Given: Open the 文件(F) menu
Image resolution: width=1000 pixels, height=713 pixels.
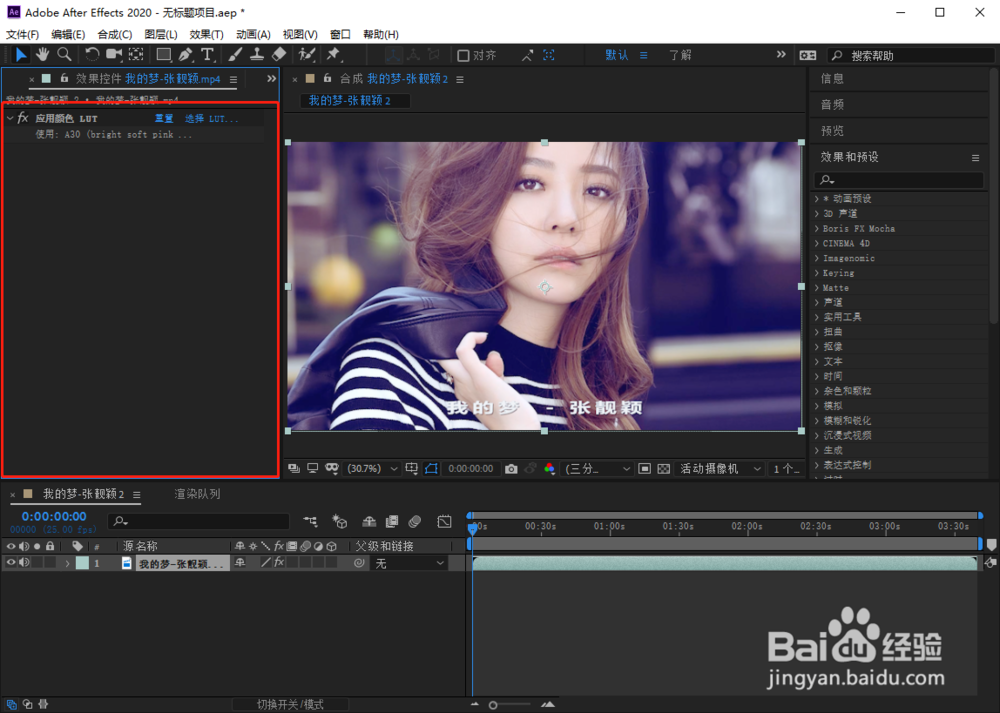Looking at the screenshot, I should click(22, 34).
